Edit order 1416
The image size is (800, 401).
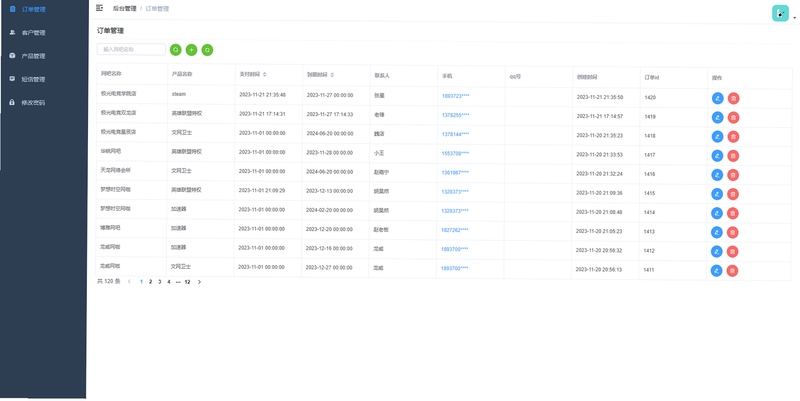(x=717, y=175)
